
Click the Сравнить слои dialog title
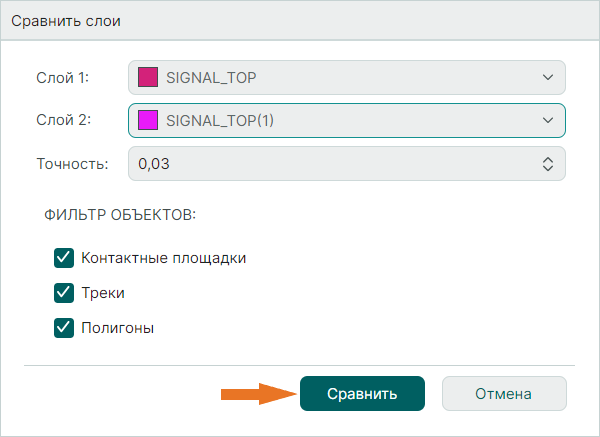[66, 22]
